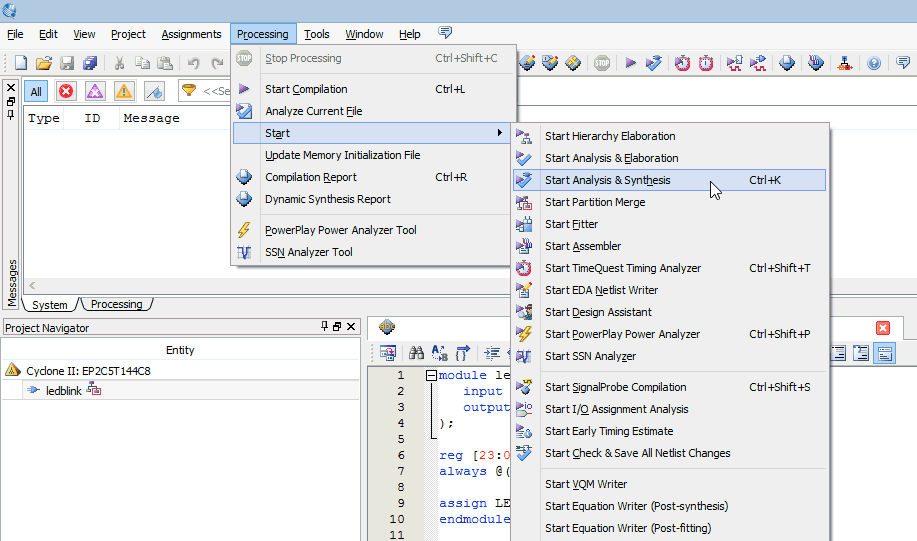Expand the Start submenu arrow
This screenshot has width=917, height=541.
pos(499,133)
